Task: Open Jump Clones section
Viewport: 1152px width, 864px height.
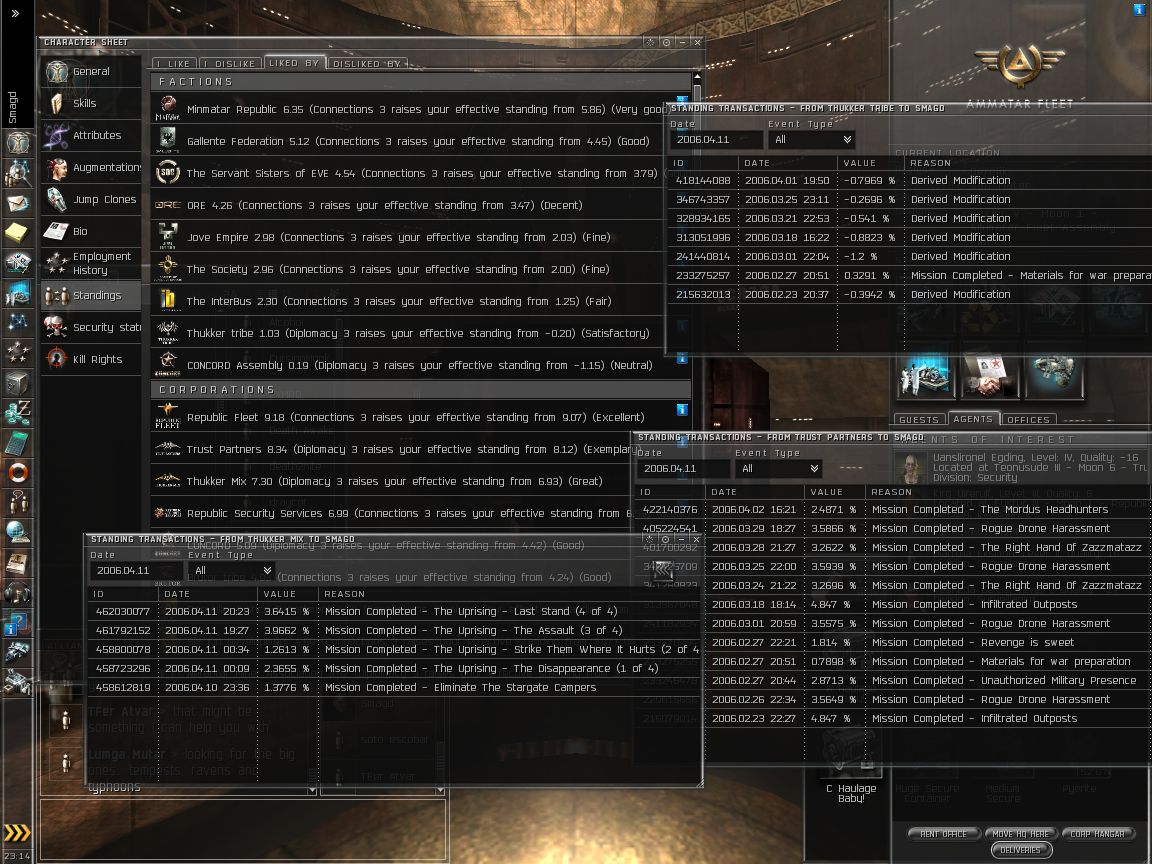Action: click(x=91, y=199)
